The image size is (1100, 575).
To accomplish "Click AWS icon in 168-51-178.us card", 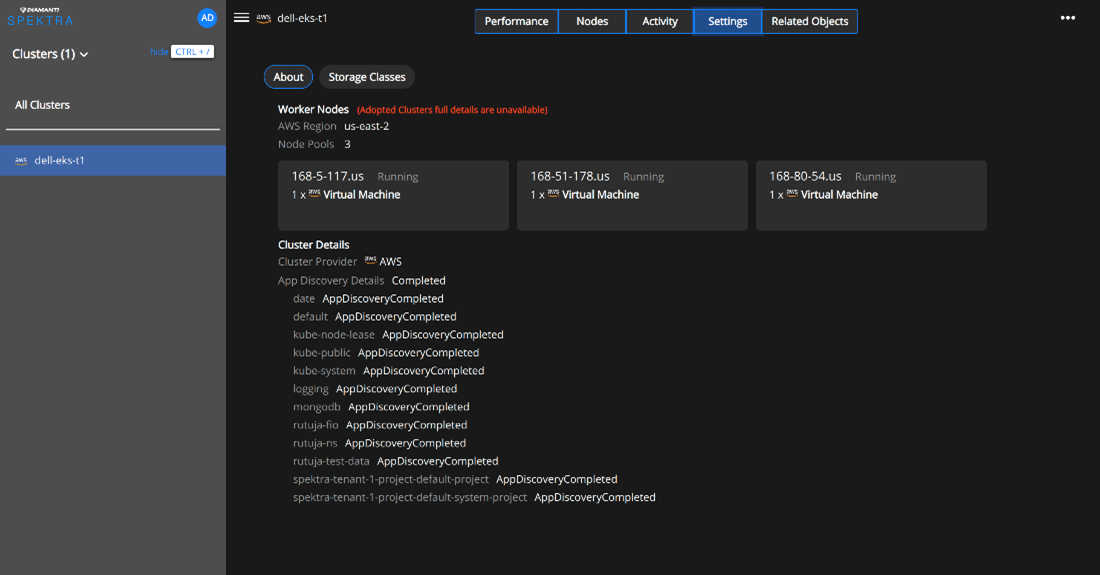I will tap(554, 194).
